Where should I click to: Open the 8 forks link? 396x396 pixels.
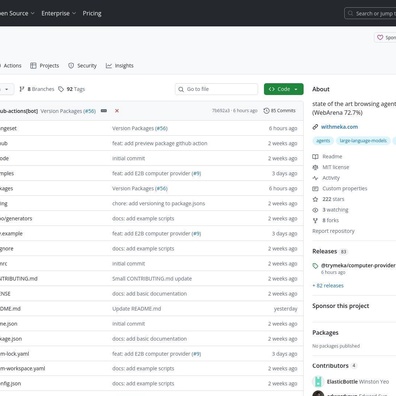[x=330, y=220]
